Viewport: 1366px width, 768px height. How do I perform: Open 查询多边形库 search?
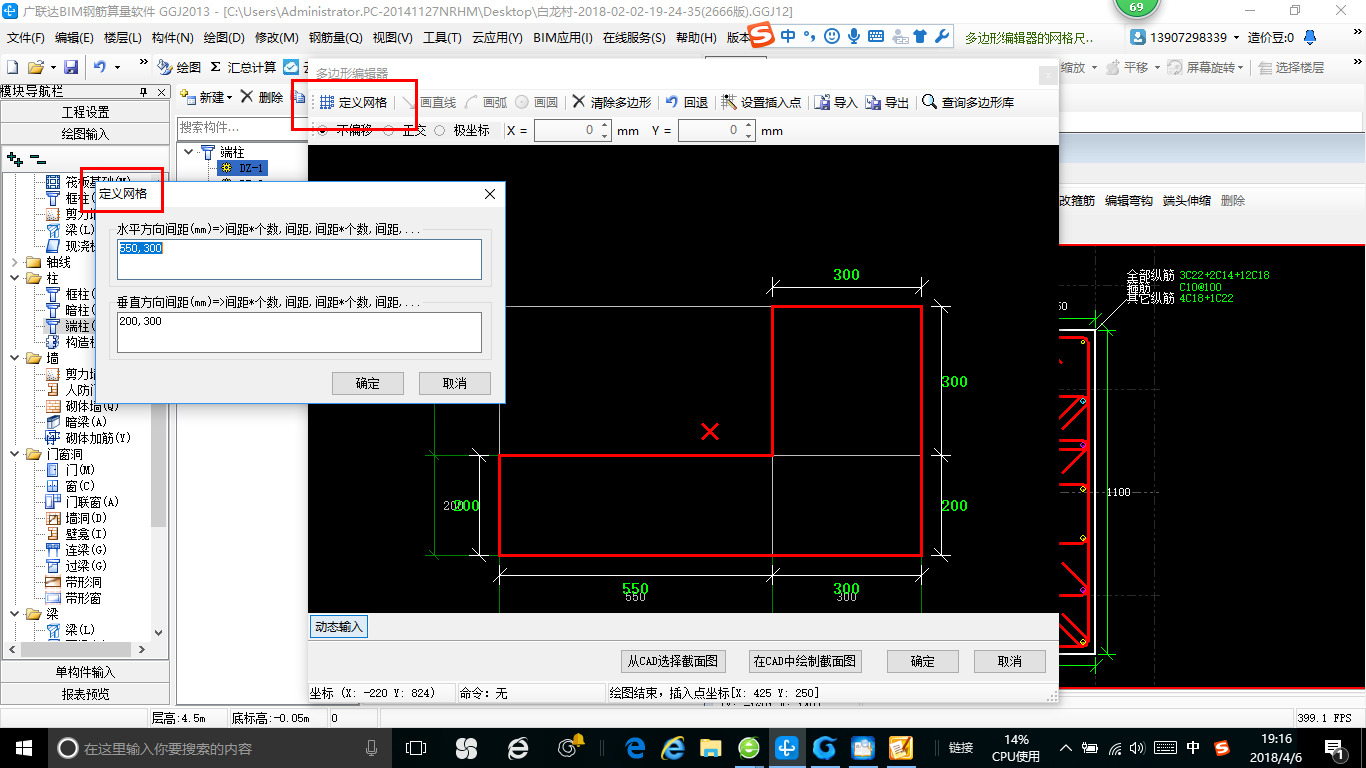point(968,102)
